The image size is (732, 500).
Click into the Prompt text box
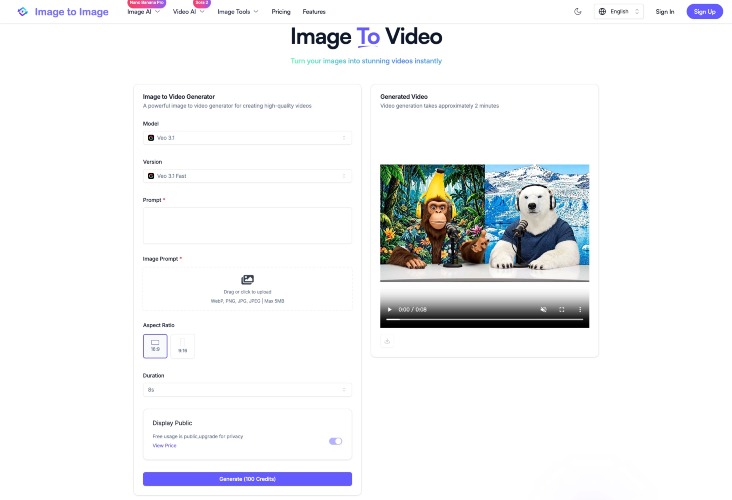[247, 225]
